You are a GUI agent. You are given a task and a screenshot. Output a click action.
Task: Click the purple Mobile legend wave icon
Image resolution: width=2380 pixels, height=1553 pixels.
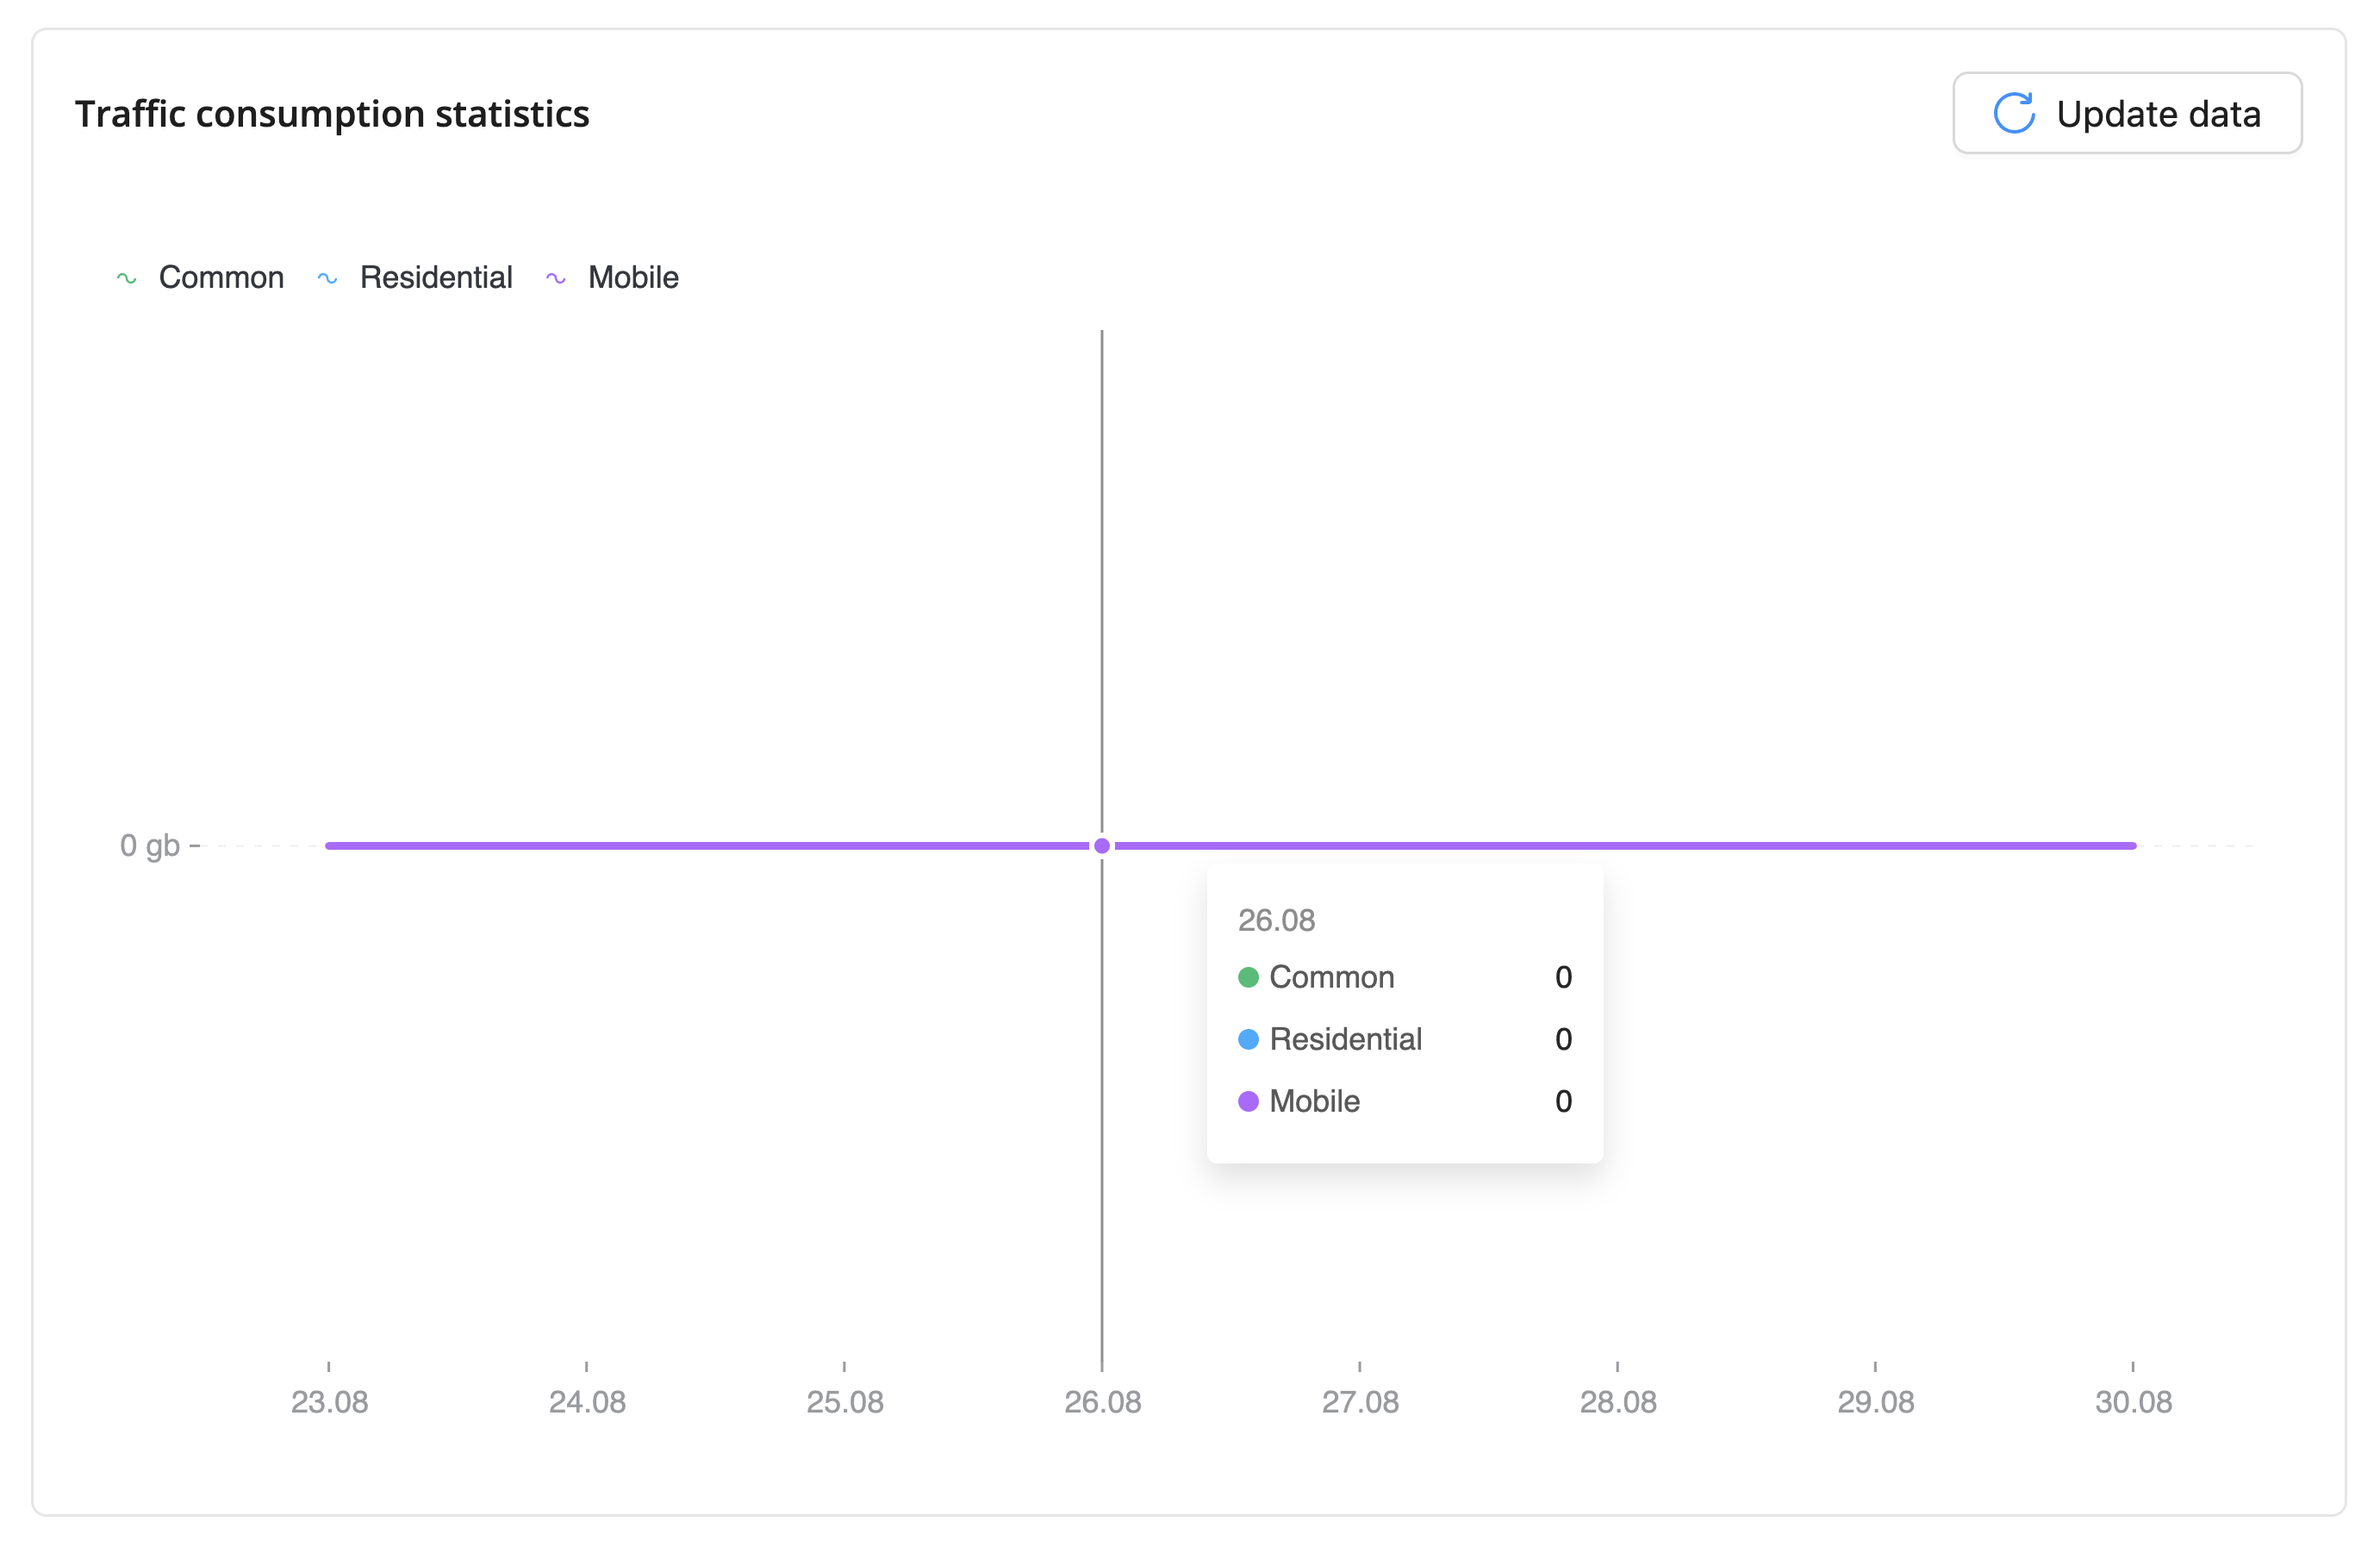(556, 278)
